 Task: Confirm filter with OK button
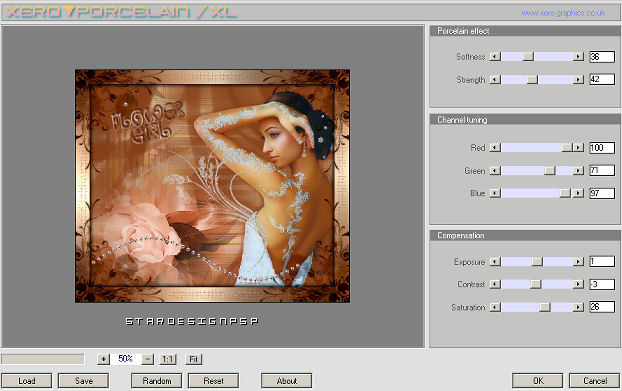538,381
